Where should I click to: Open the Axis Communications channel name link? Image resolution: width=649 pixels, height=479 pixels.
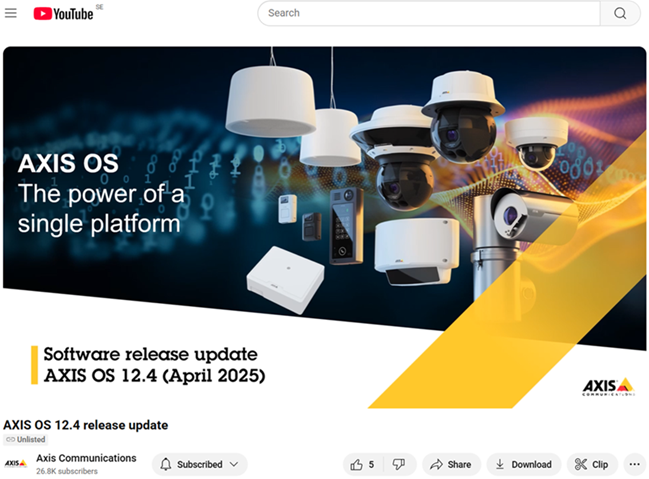pos(86,458)
